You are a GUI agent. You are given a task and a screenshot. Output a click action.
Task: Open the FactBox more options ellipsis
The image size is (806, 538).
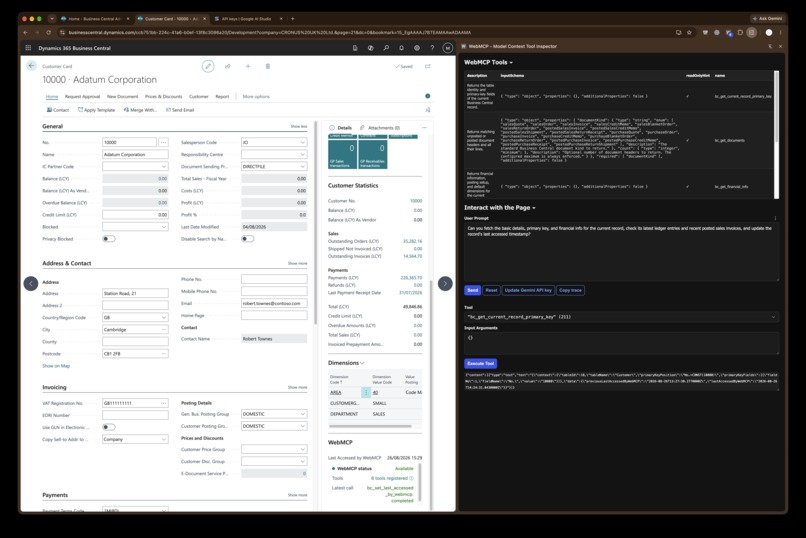click(x=424, y=127)
